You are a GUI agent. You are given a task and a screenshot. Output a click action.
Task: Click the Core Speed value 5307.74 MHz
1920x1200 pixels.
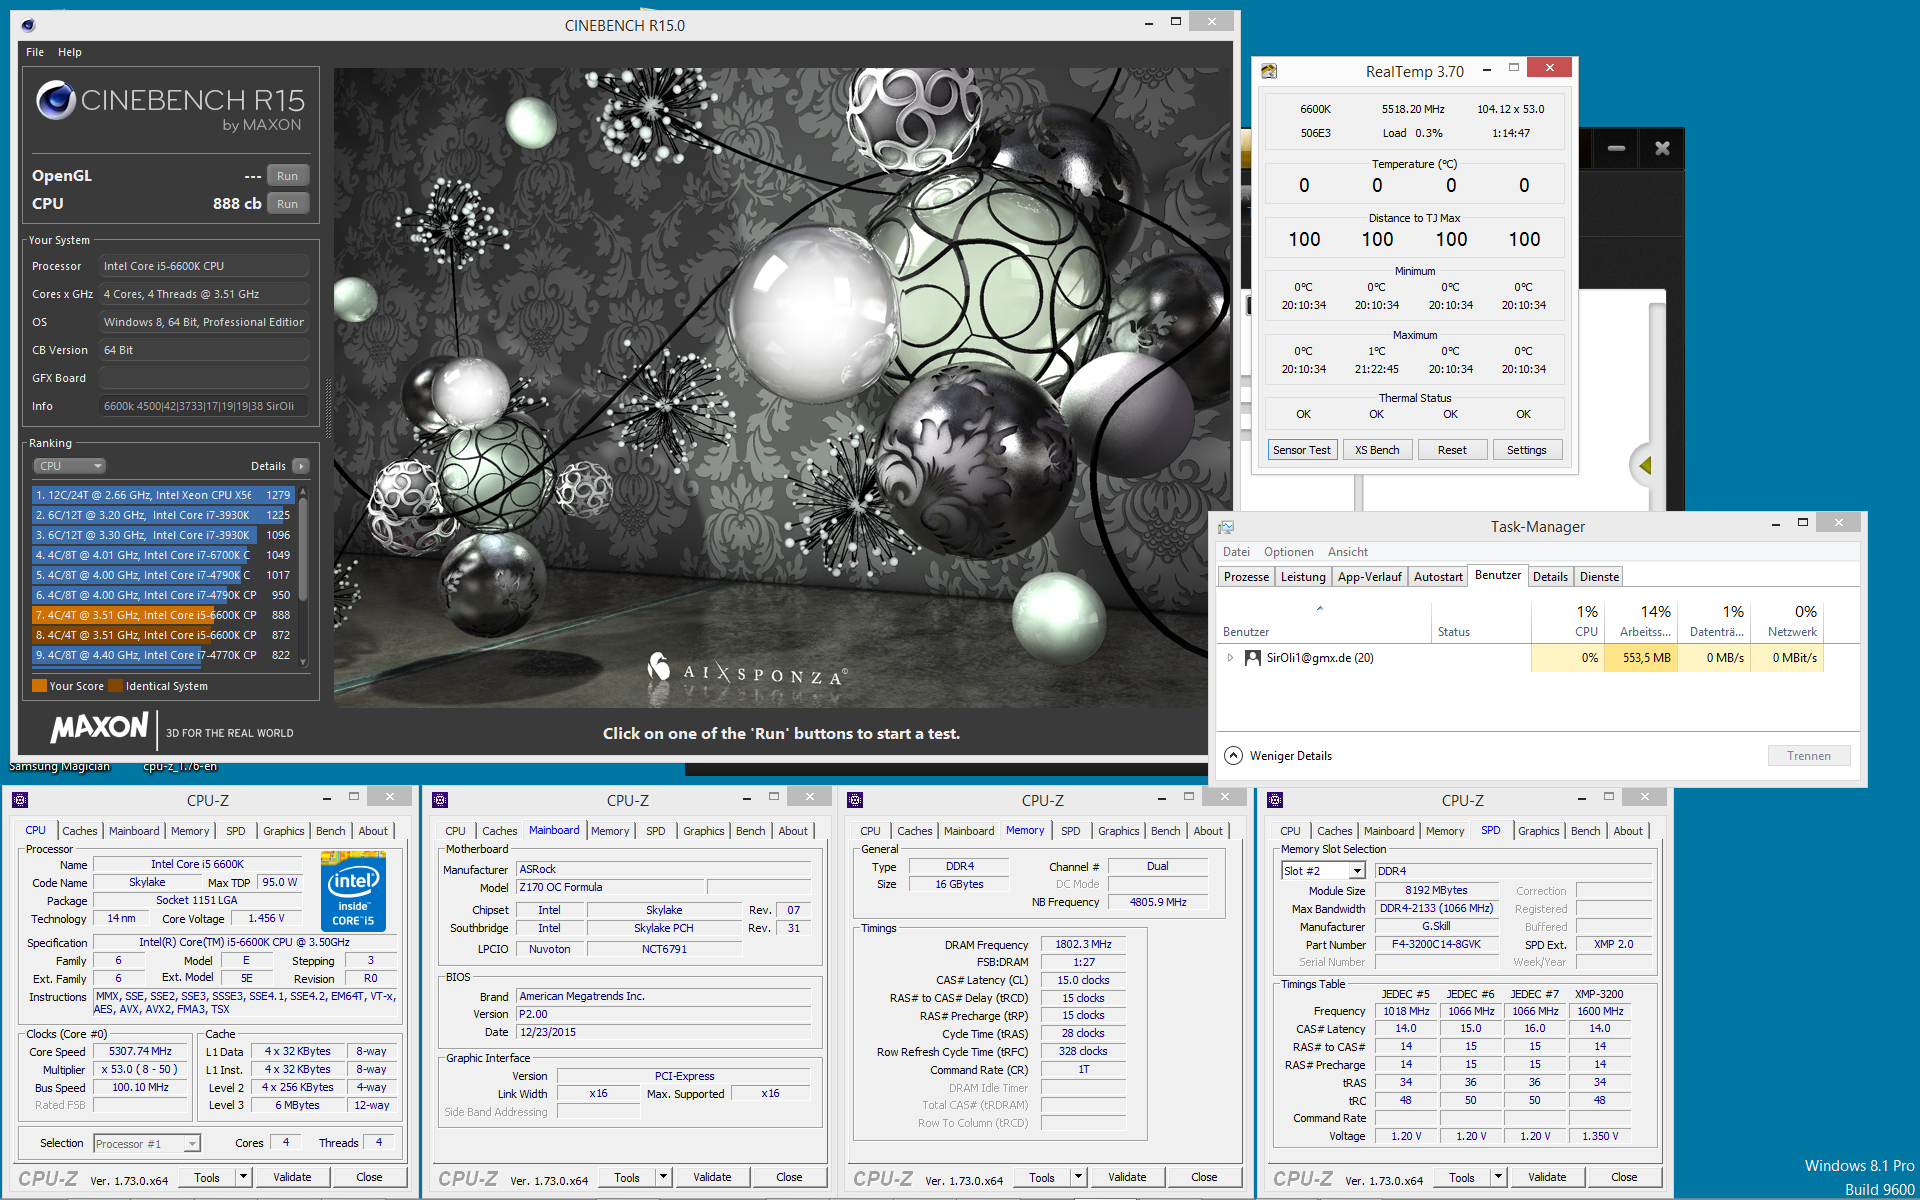pos(140,1051)
